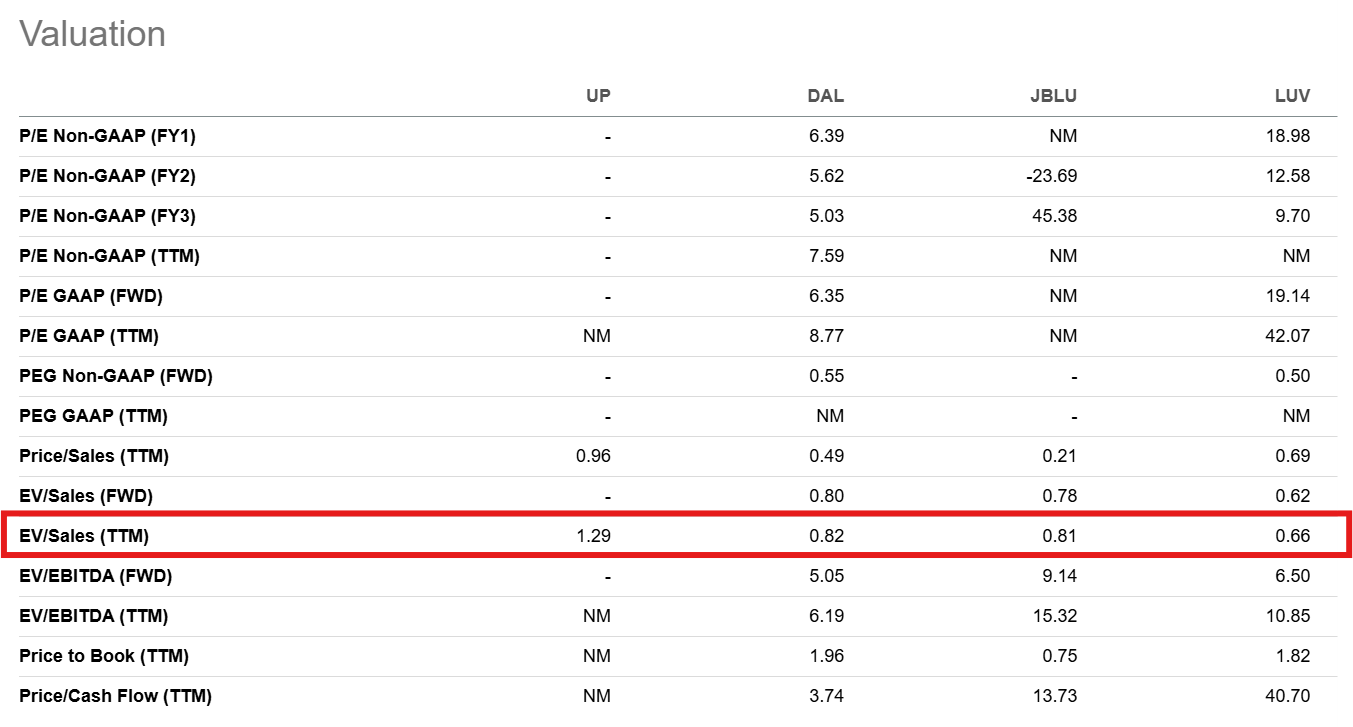Select DAL's P/E GAAP (TTM) value 8.77
1353x727 pixels.
(x=826, y=336)
